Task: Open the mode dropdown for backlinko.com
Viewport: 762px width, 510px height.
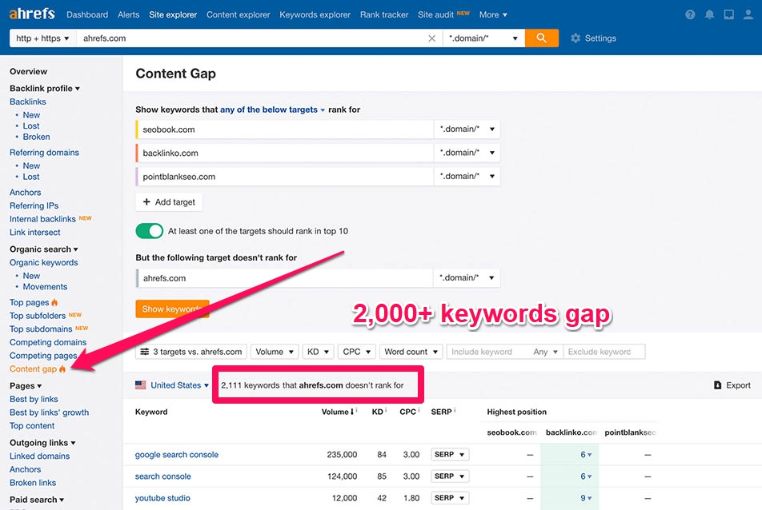Action: pos(467,153)
